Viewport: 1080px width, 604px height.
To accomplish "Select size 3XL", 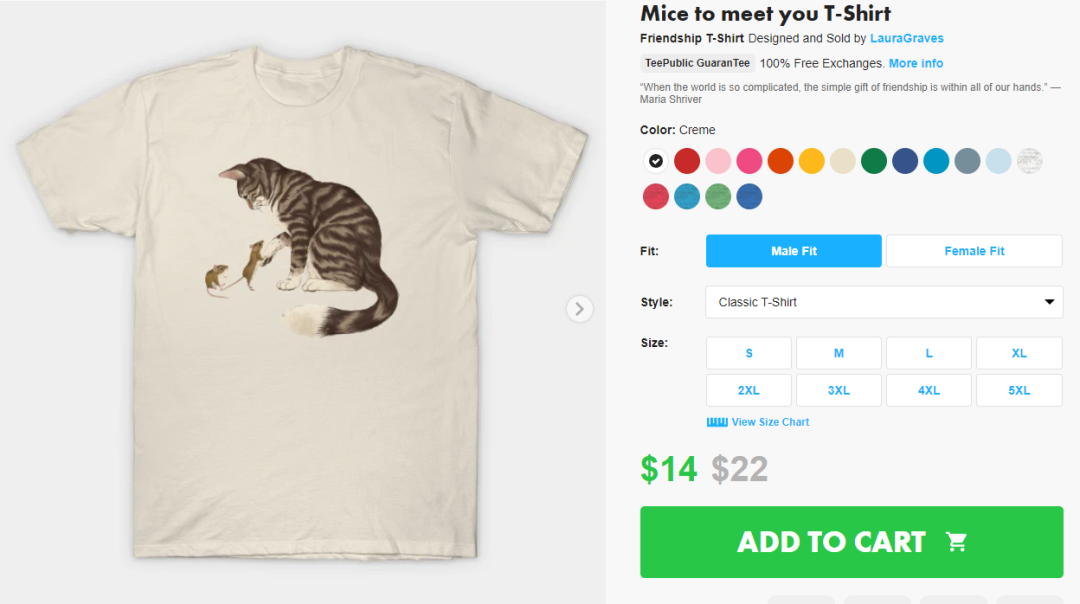I will pyautogui.click(x=839, y=390).
